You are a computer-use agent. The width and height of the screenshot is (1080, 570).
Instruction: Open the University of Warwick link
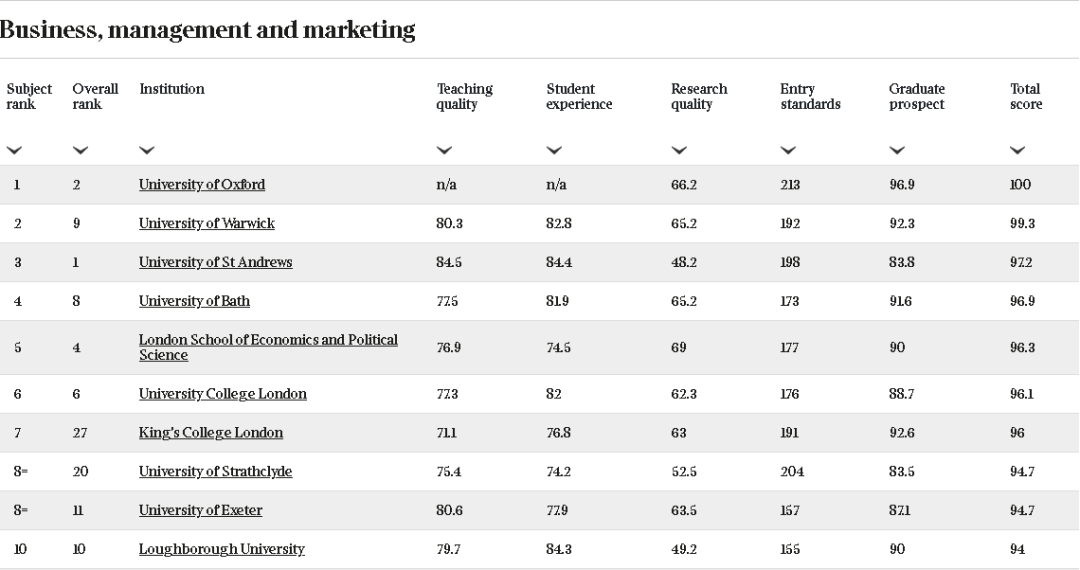[206, 224]
